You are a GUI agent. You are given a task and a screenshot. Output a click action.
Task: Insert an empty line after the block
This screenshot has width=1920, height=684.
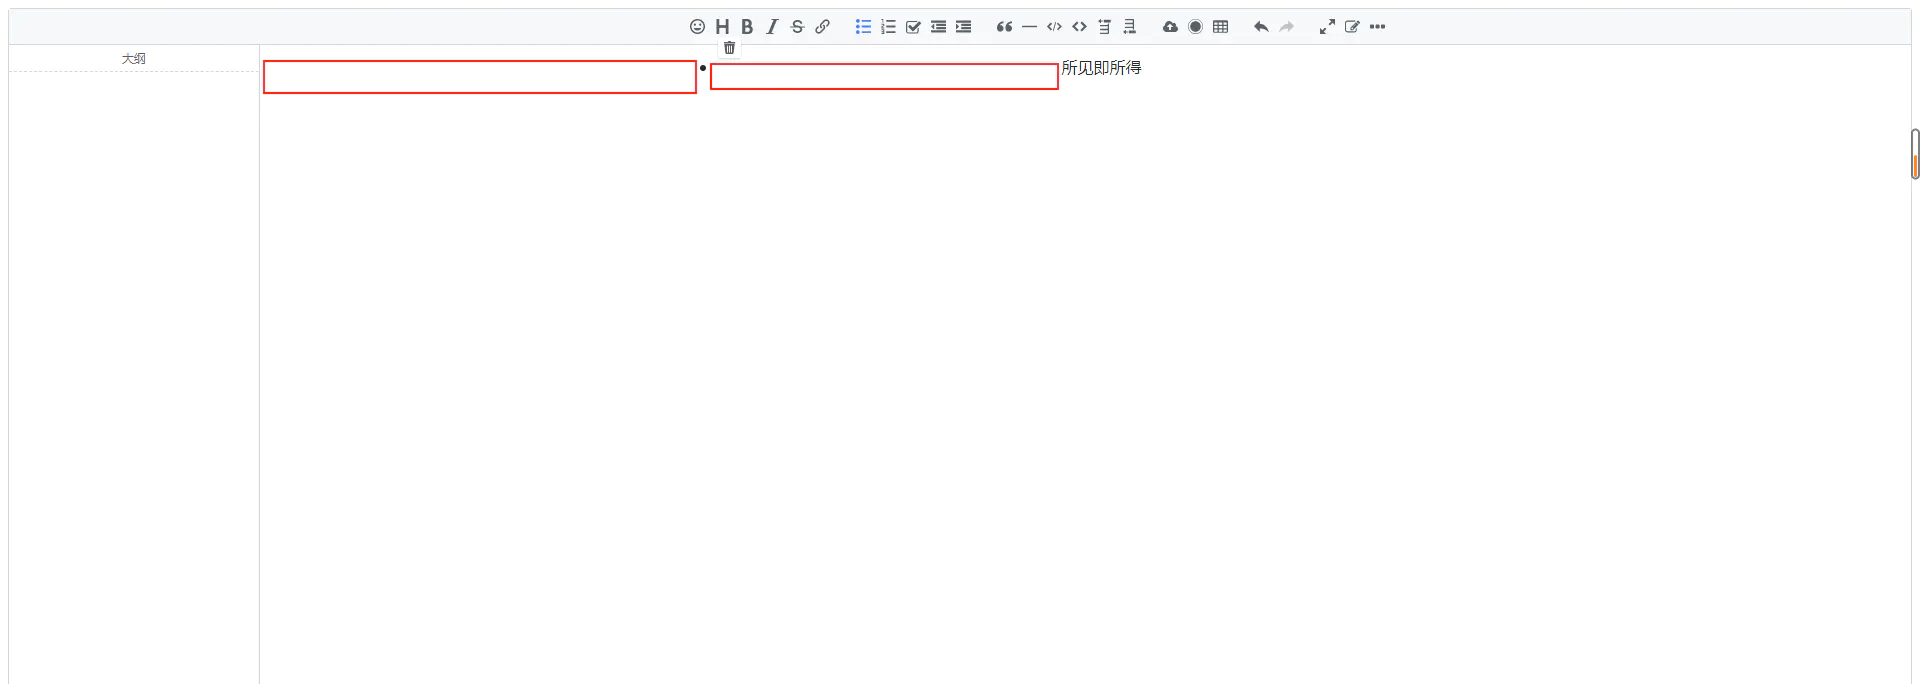1129,27
